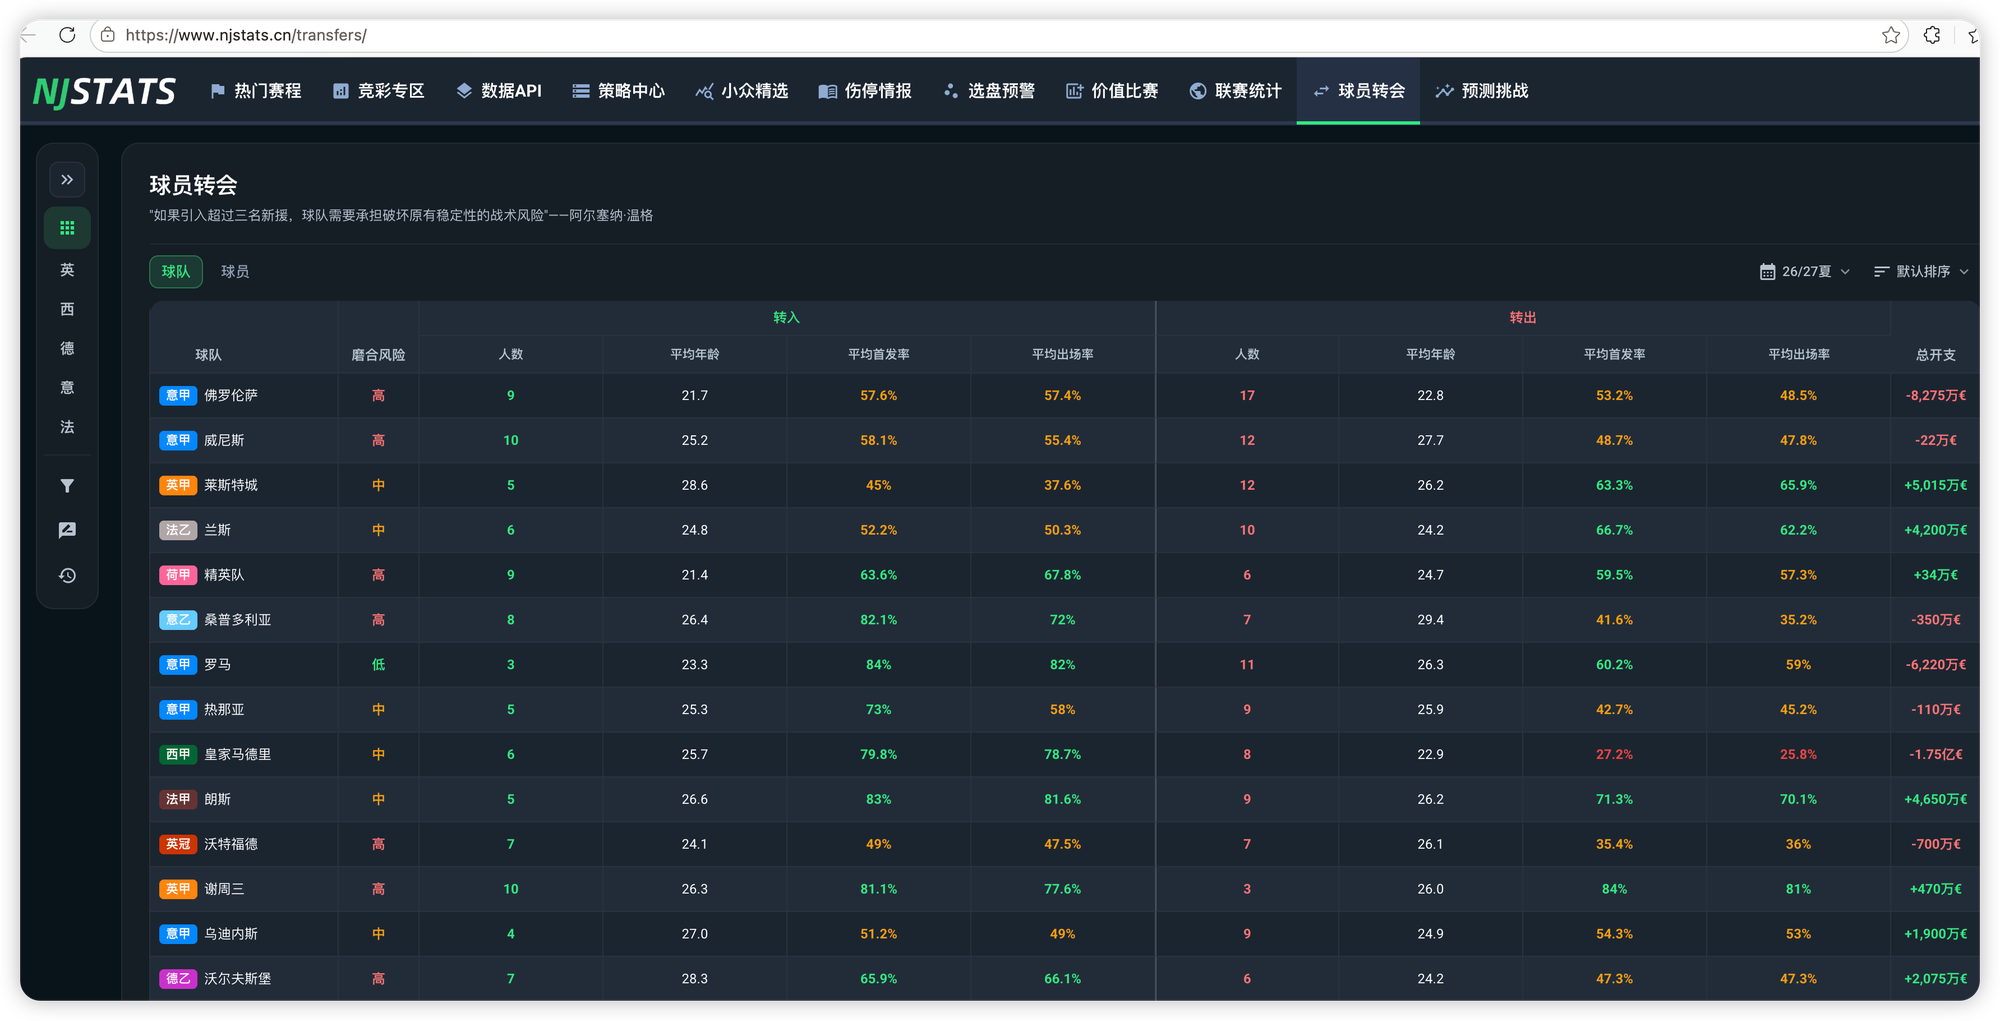Click the browser address bar URL
2000x1021 pixels.
point(246,35)
